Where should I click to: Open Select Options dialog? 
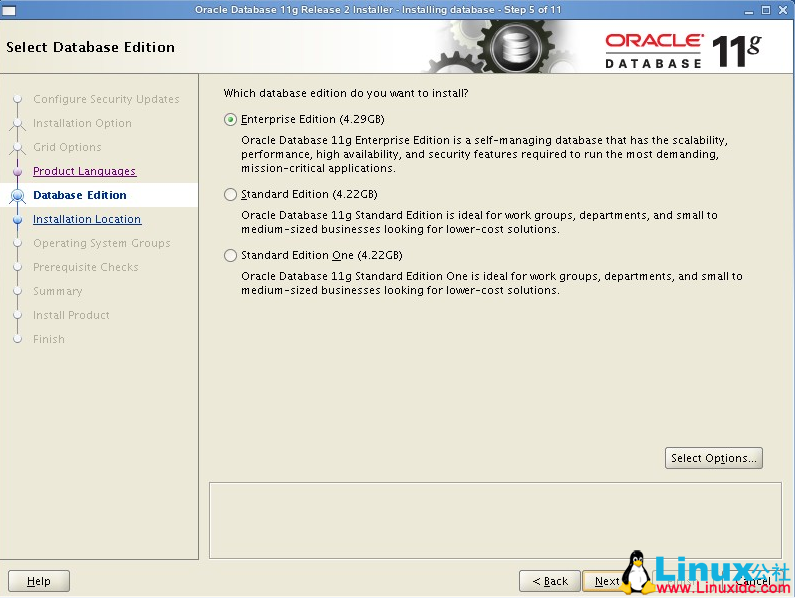pos(713,458)
